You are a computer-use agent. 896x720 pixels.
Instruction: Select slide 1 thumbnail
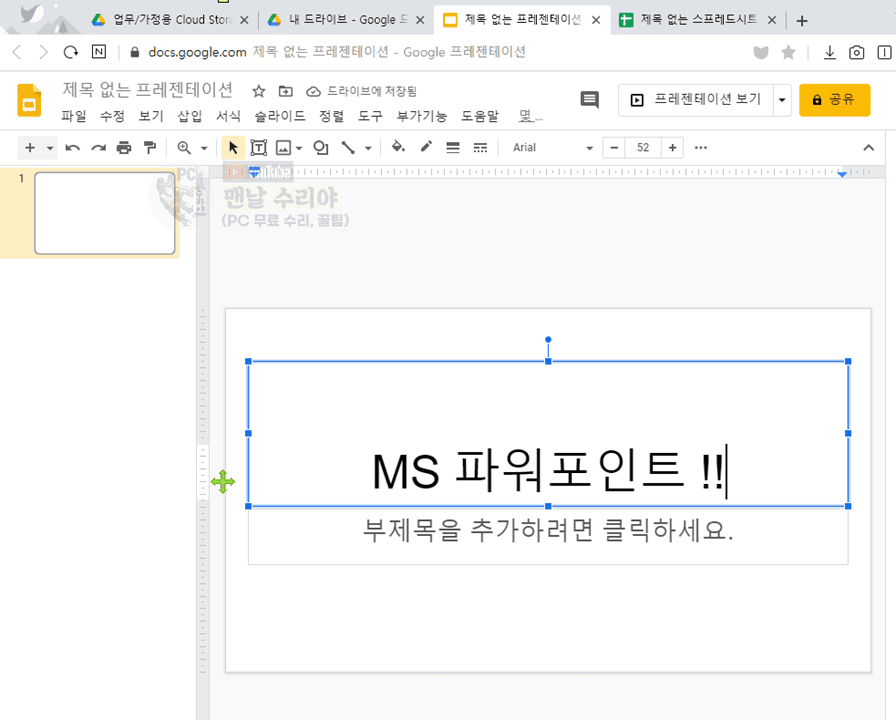coord(105,213)
